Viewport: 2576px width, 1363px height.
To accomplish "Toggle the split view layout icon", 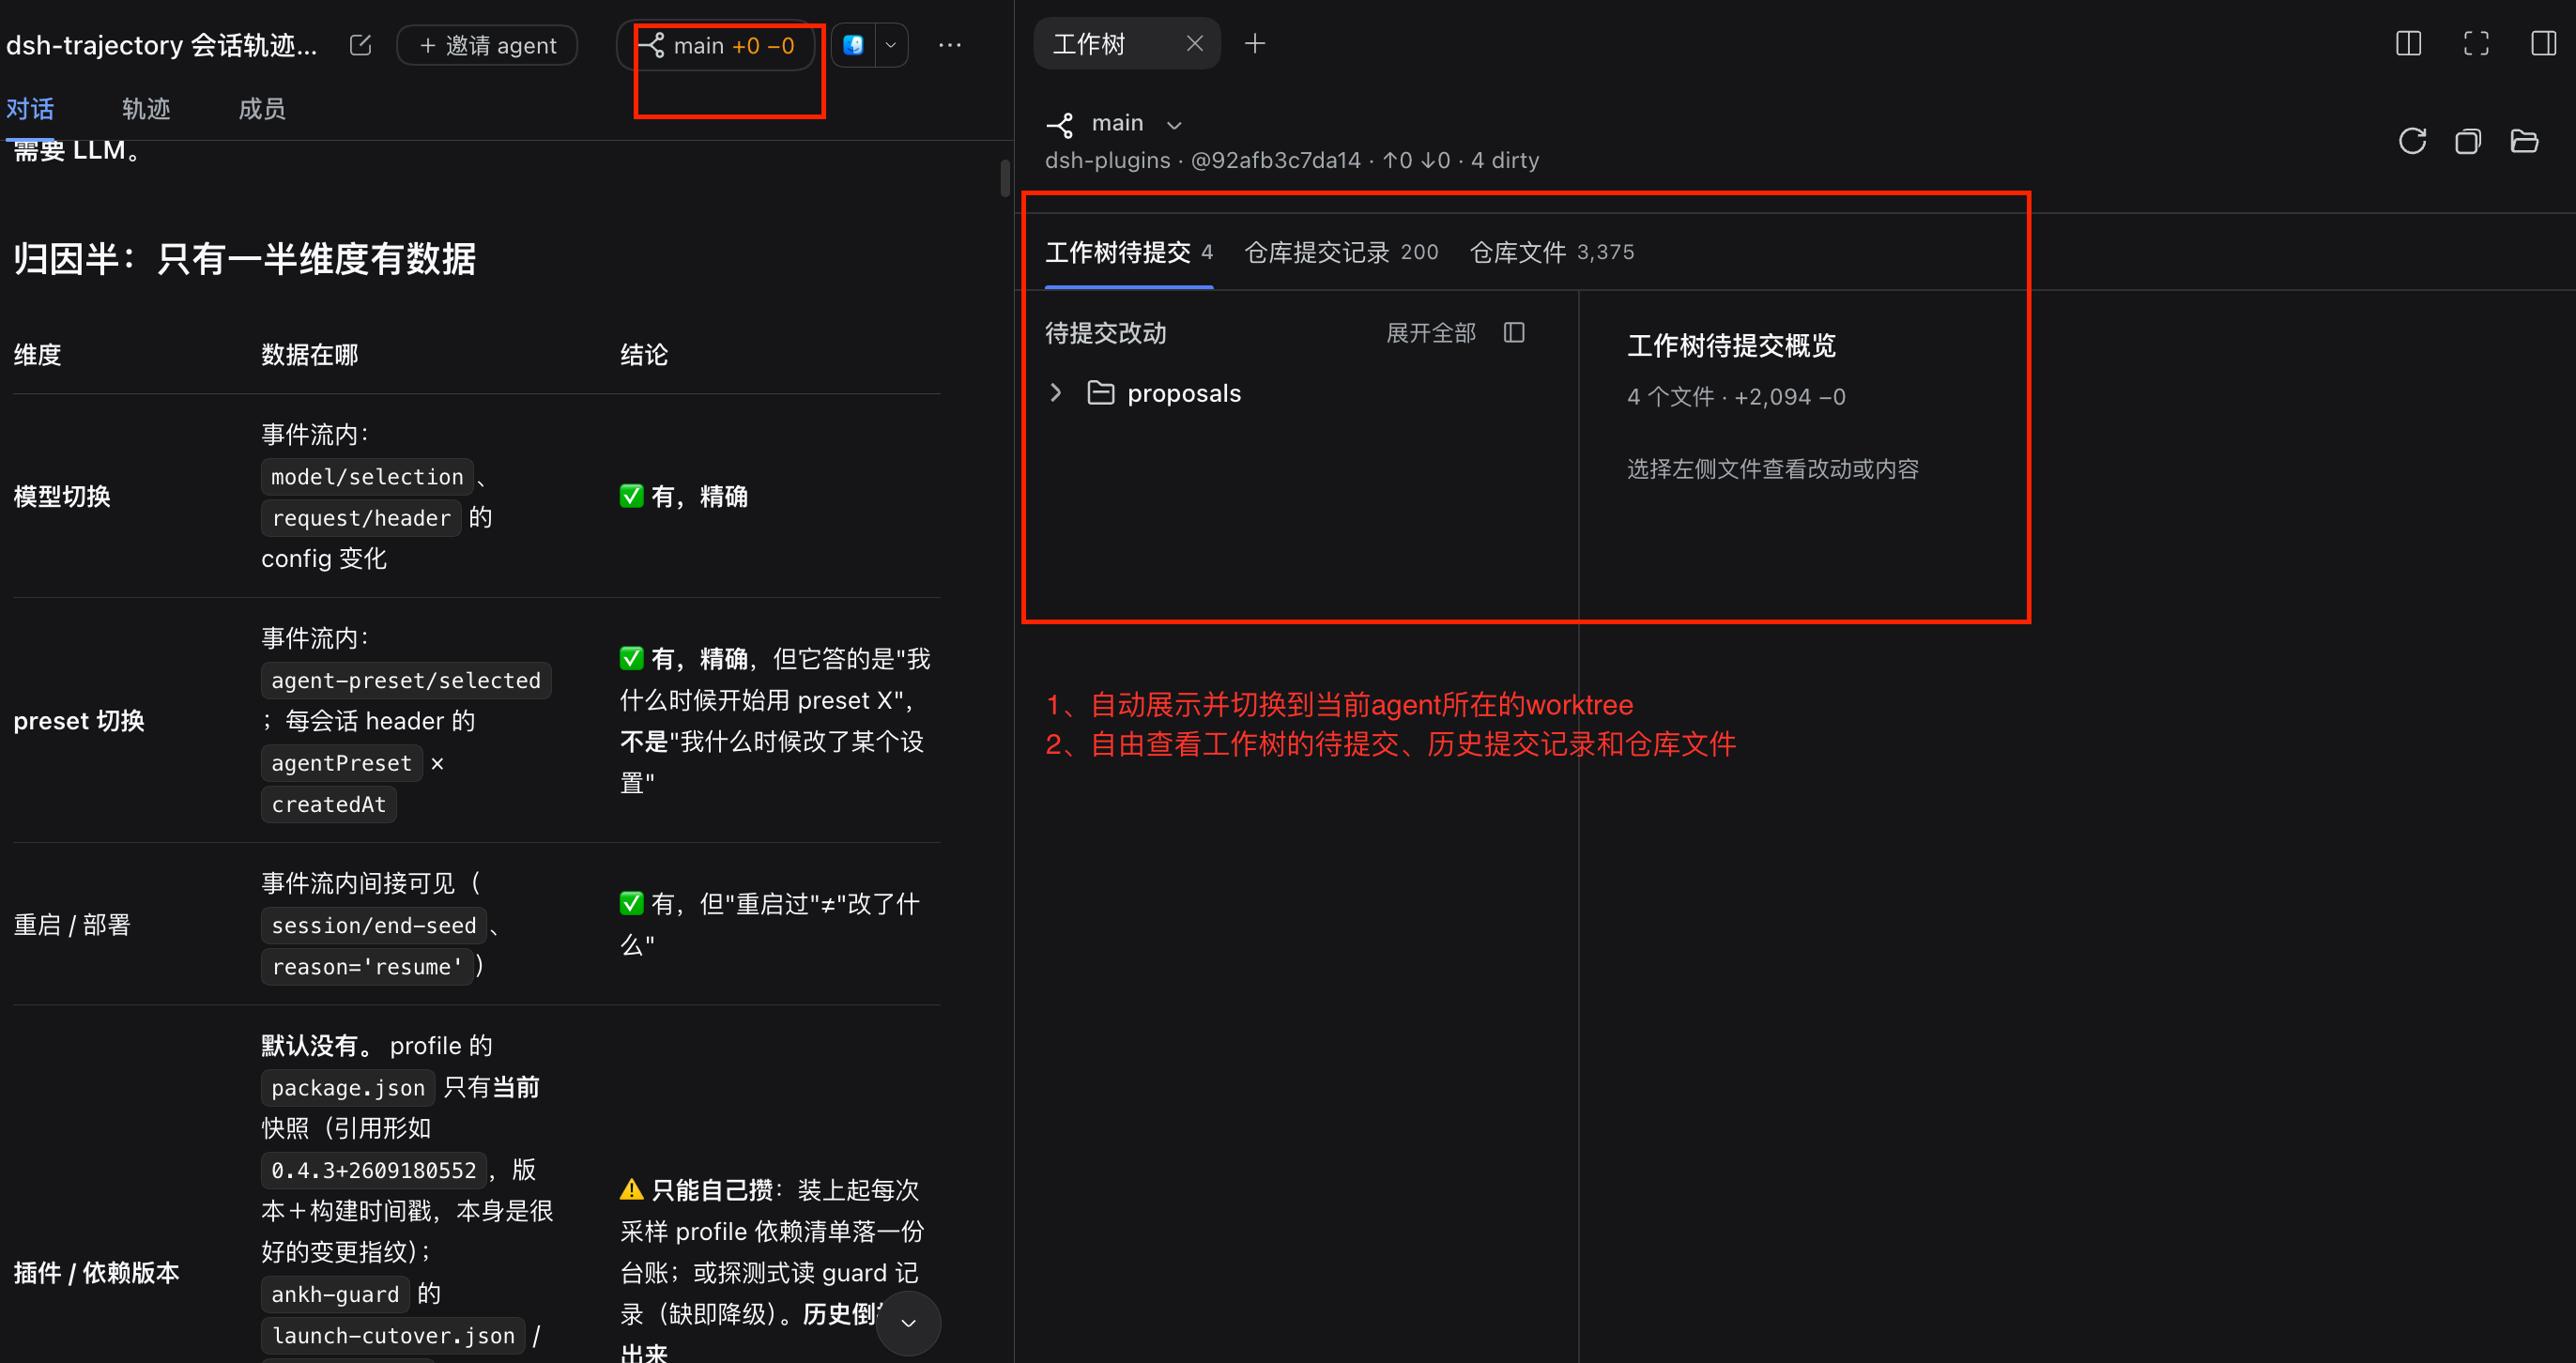I will (2408, 44).
